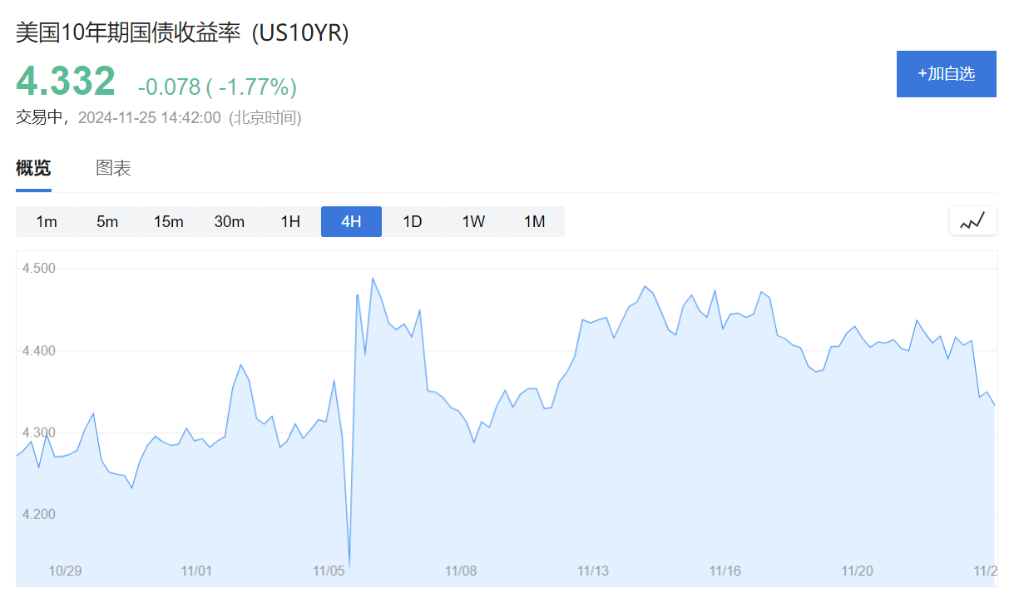Open the 图表 chart tab

coord(113,168)
